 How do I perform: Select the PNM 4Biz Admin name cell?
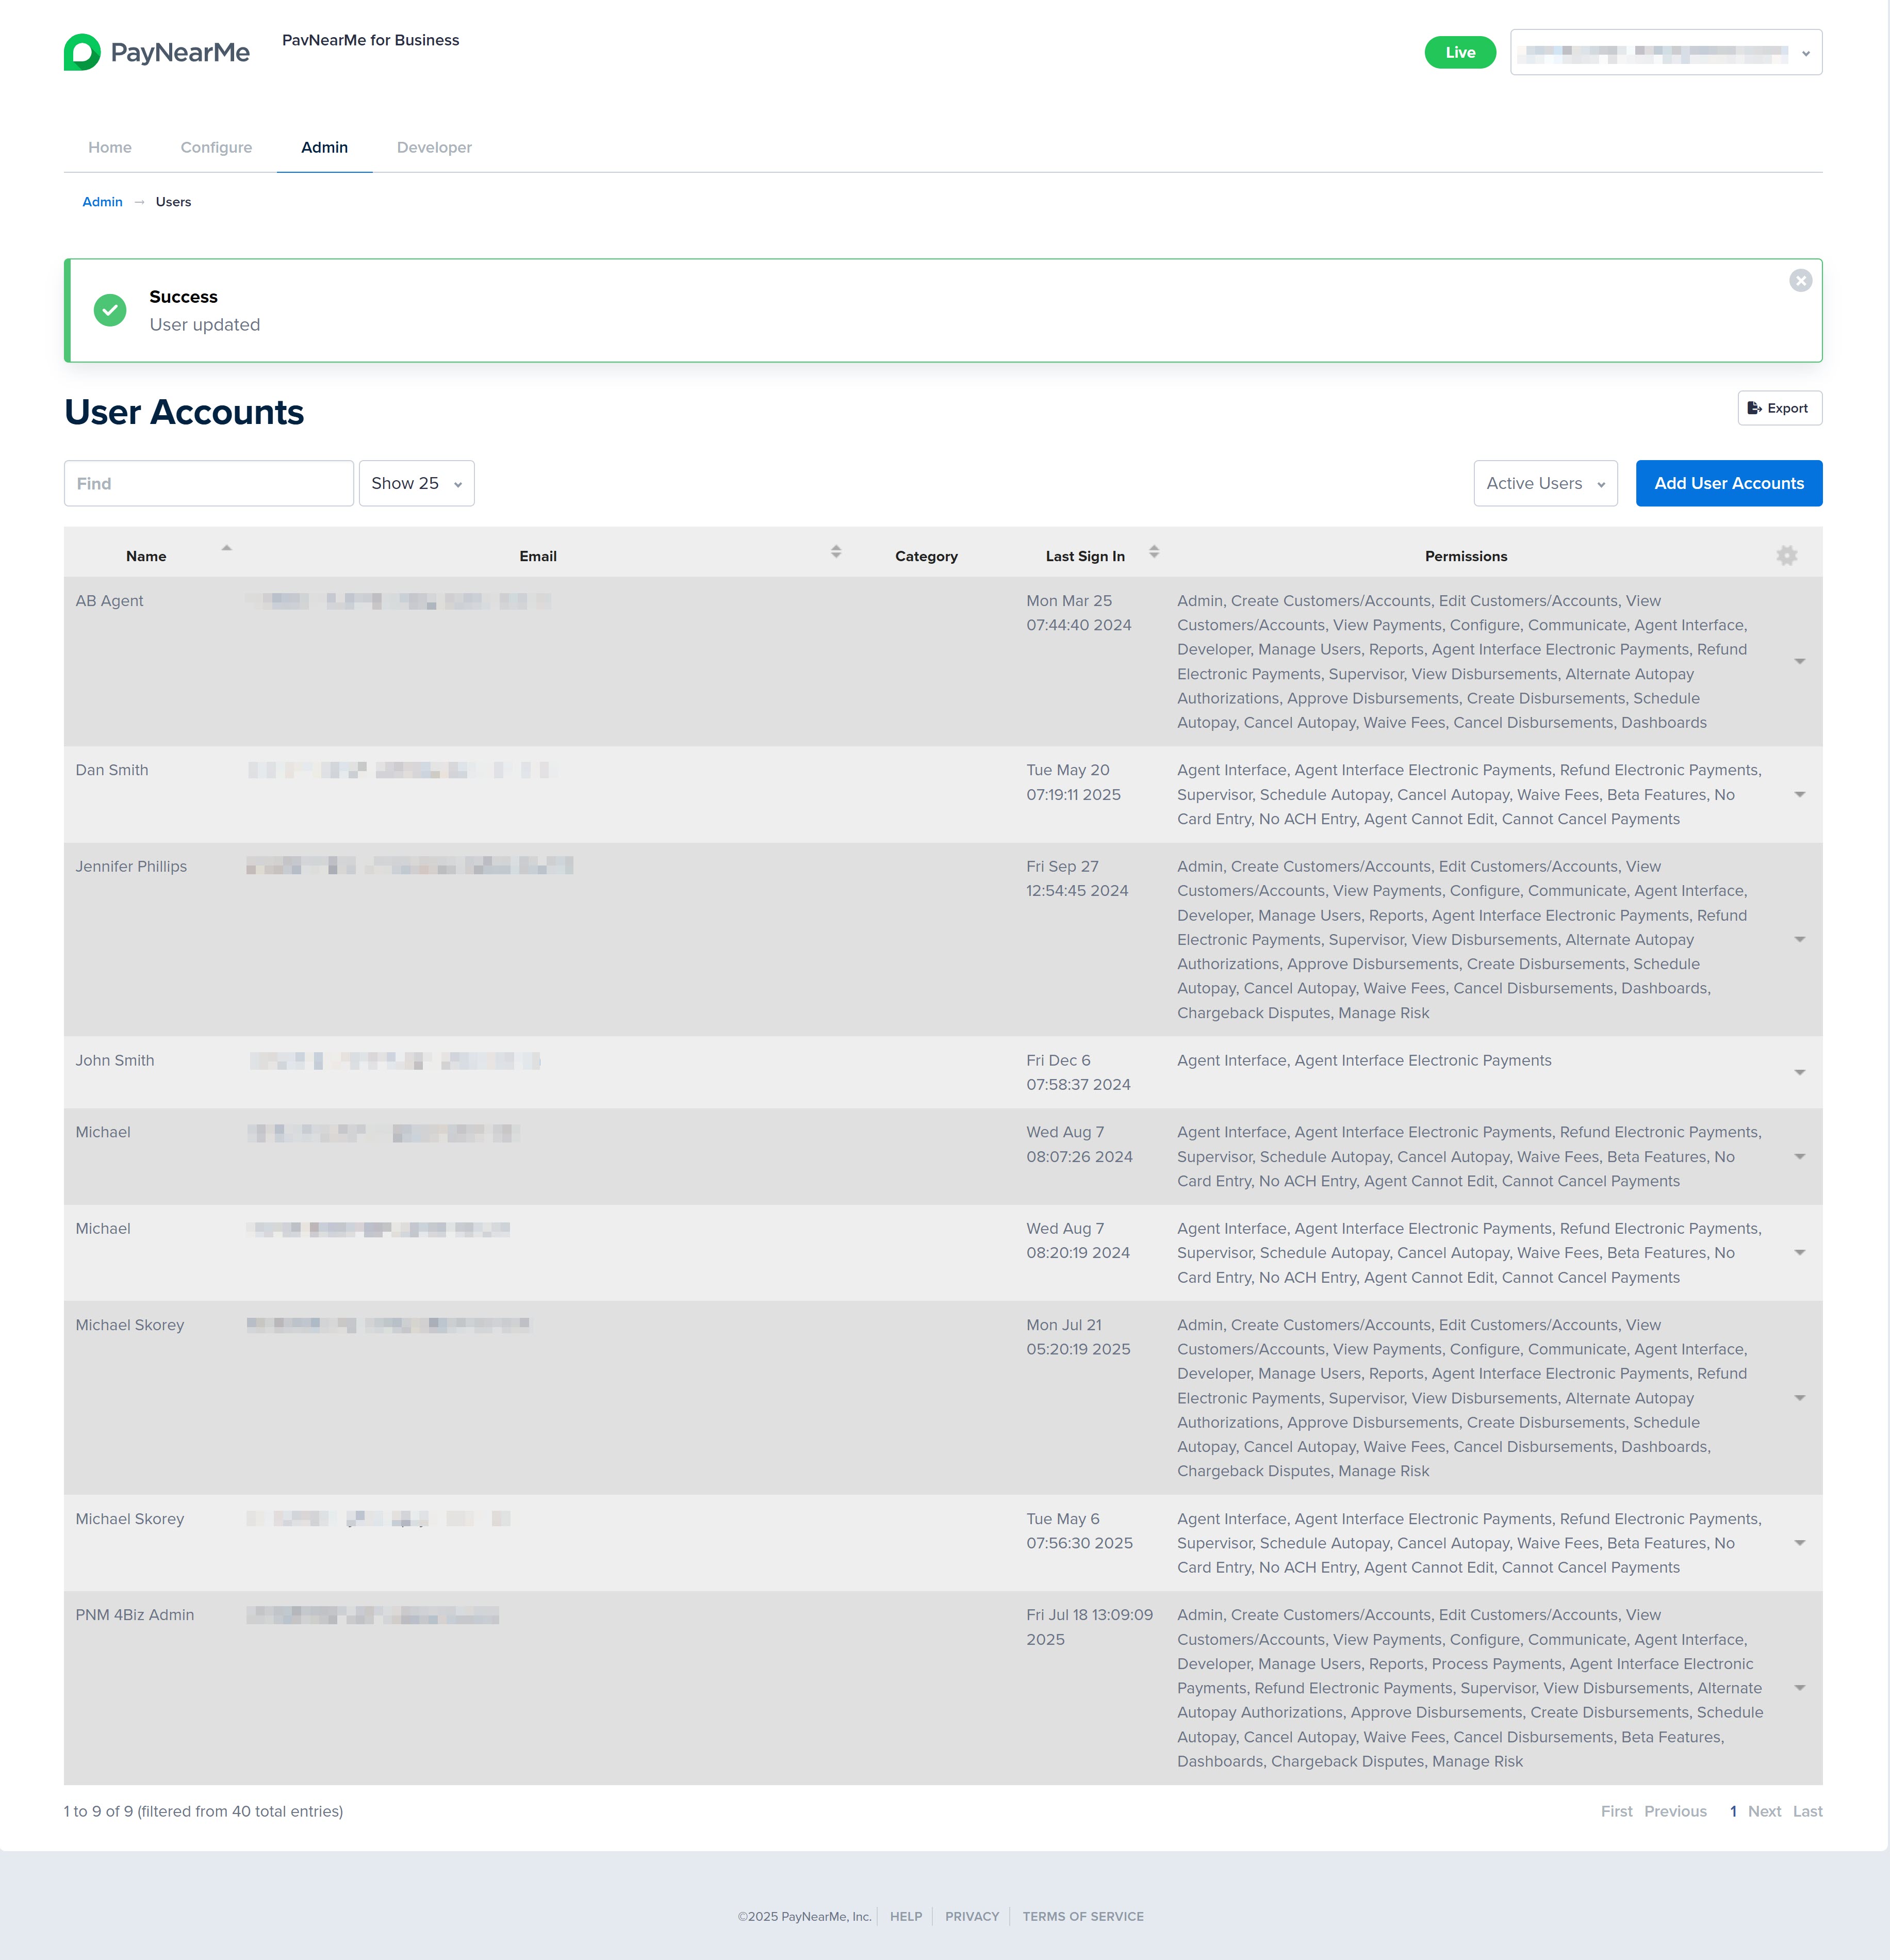[135, 1615]
